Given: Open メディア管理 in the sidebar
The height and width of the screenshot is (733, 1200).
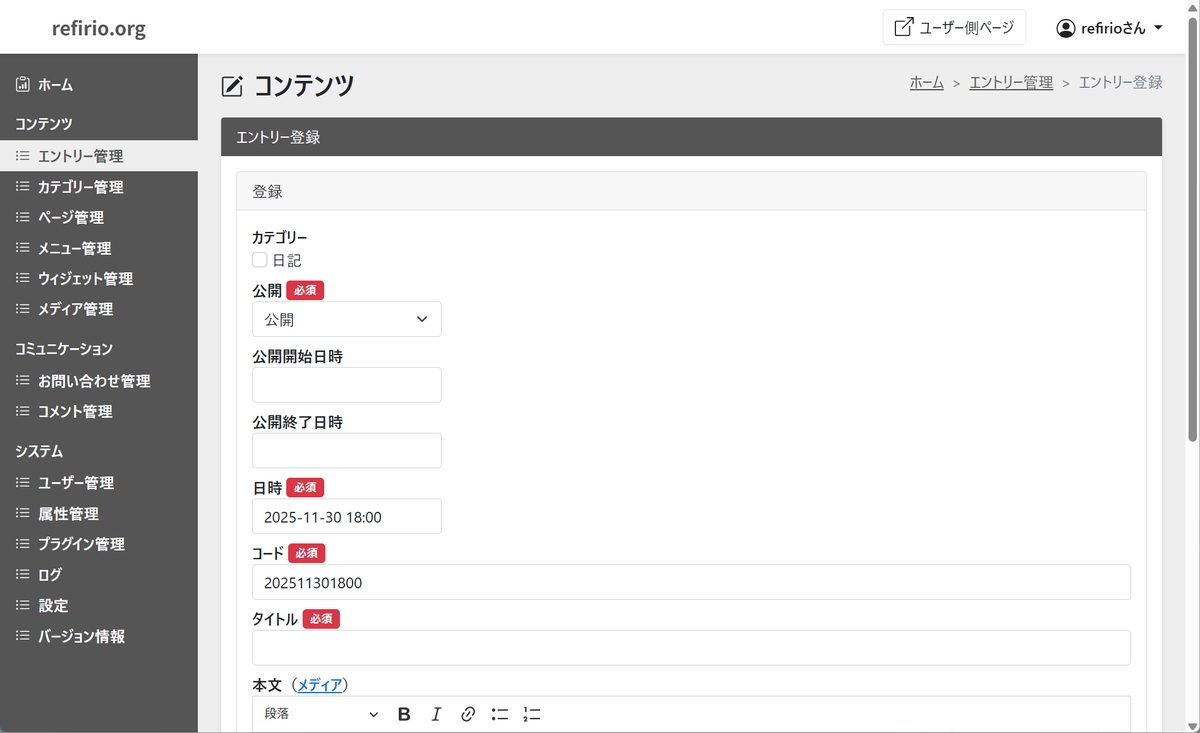Looking at the screenshot, I should click(x=99, y=309).
